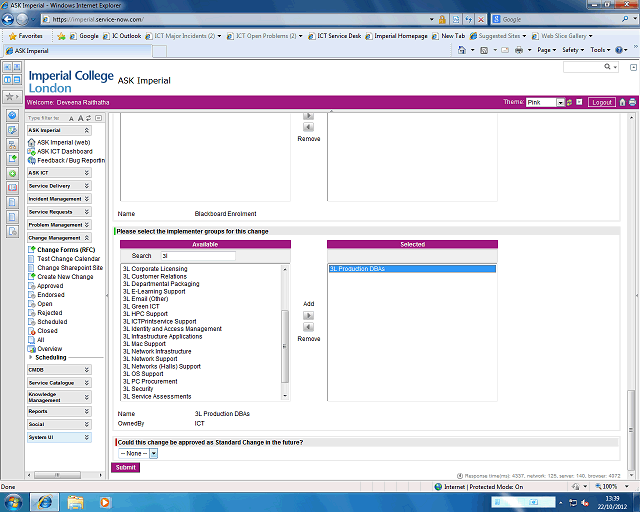Click the print icon in the pink banner
This screenshot has height=512, width=640.
[x=632, y=102]
